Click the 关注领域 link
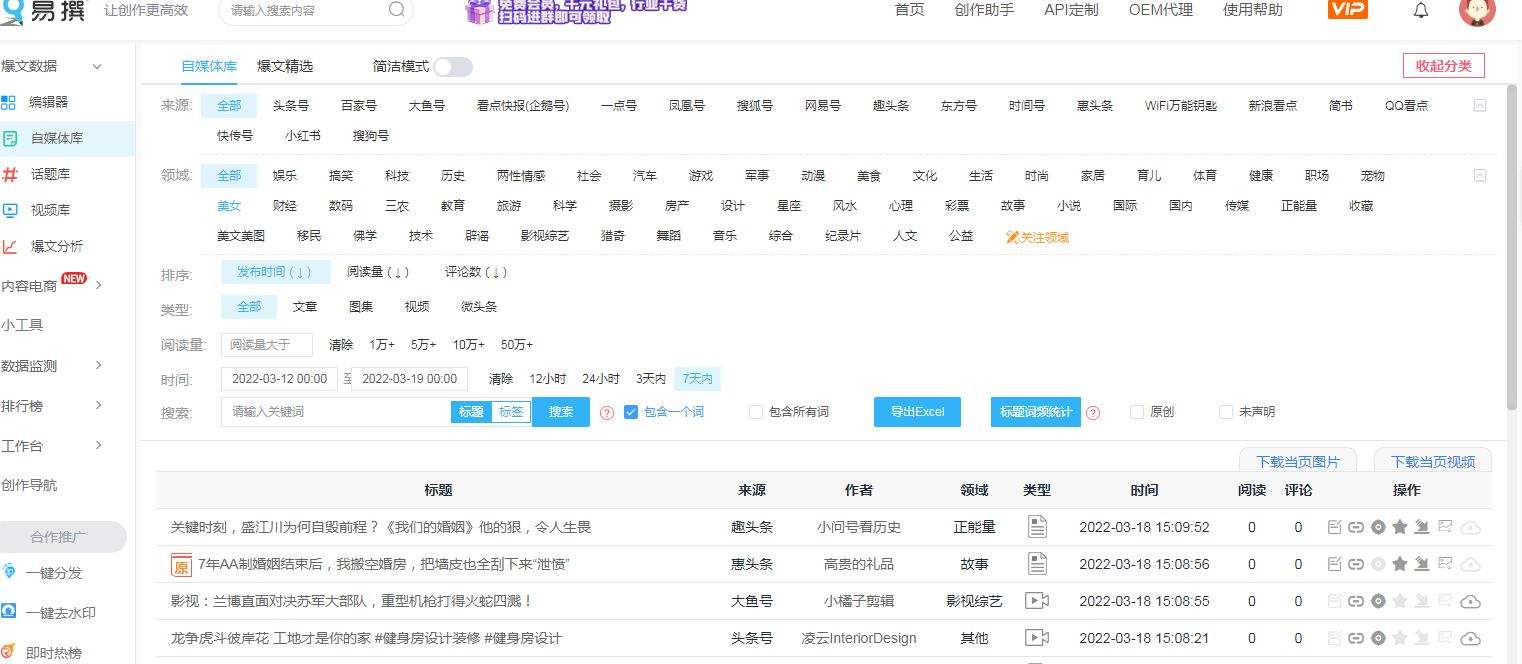 (x=1037, y=237)
